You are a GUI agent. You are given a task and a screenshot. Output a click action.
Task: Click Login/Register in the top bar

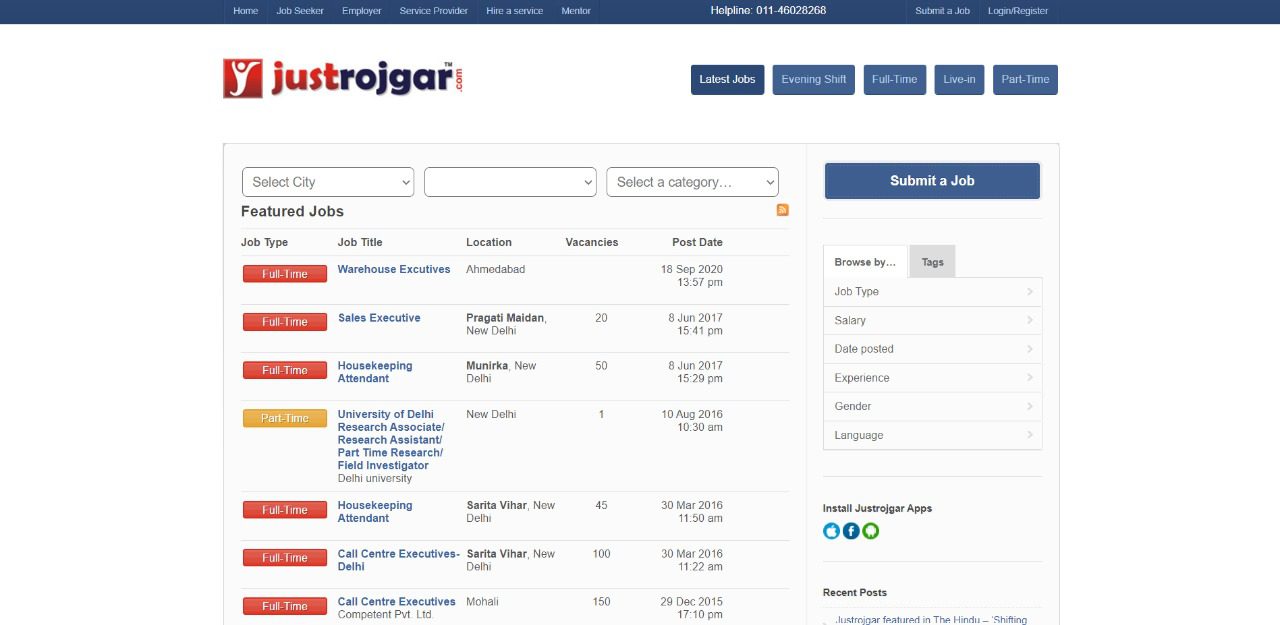click(x=1018, y=11)
